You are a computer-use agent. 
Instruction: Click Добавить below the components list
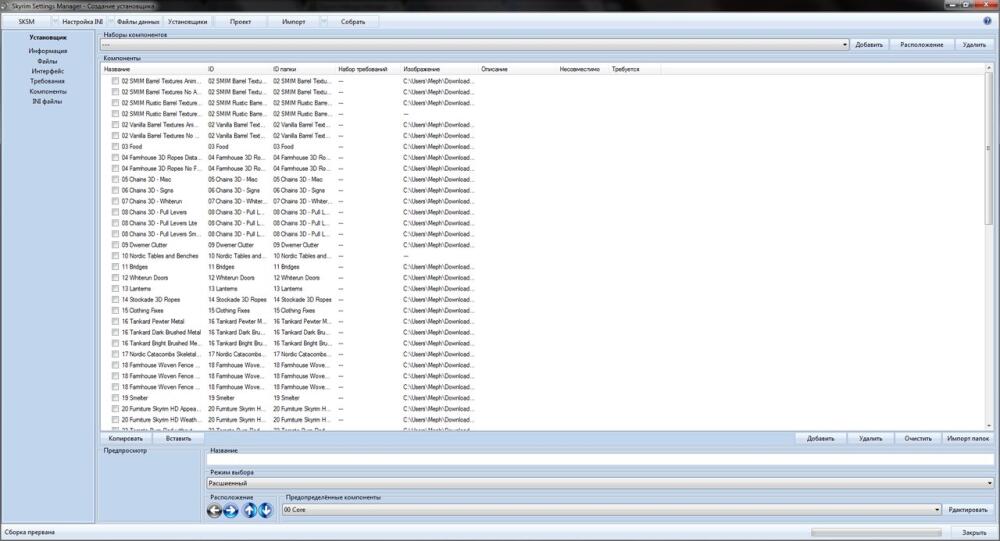820,439
